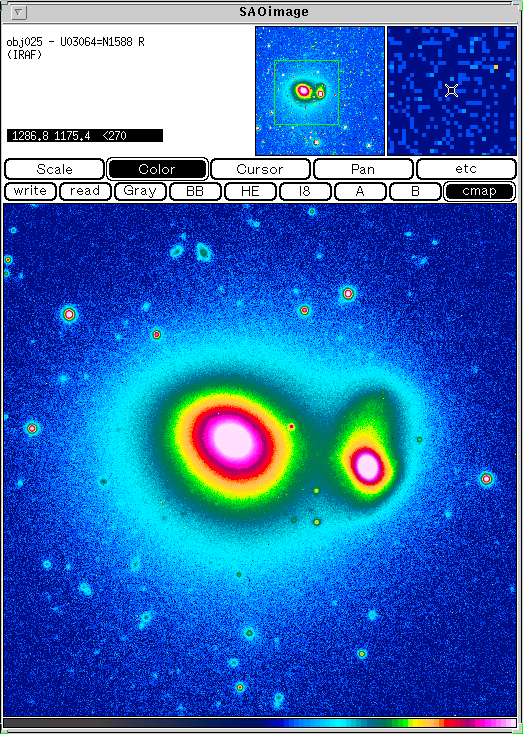Click the green pan box in overview thumbnail
This screenshot has width=523, height=734.
(x=306, y=92)
